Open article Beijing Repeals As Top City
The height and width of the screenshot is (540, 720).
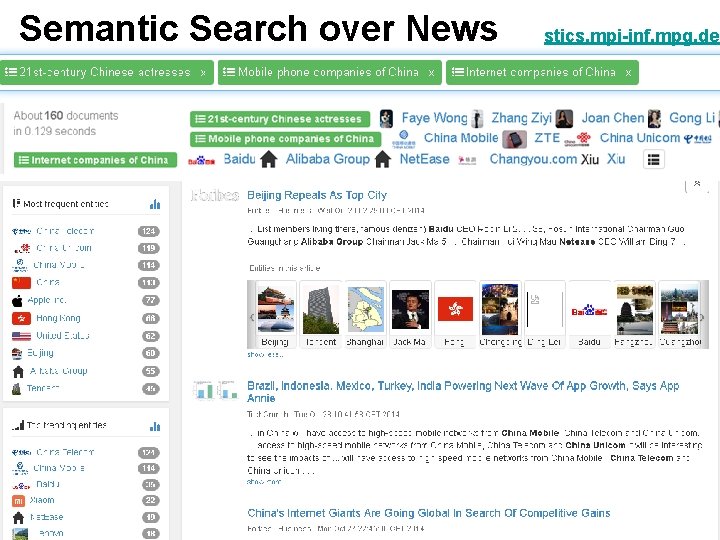[x=317, y=195]
